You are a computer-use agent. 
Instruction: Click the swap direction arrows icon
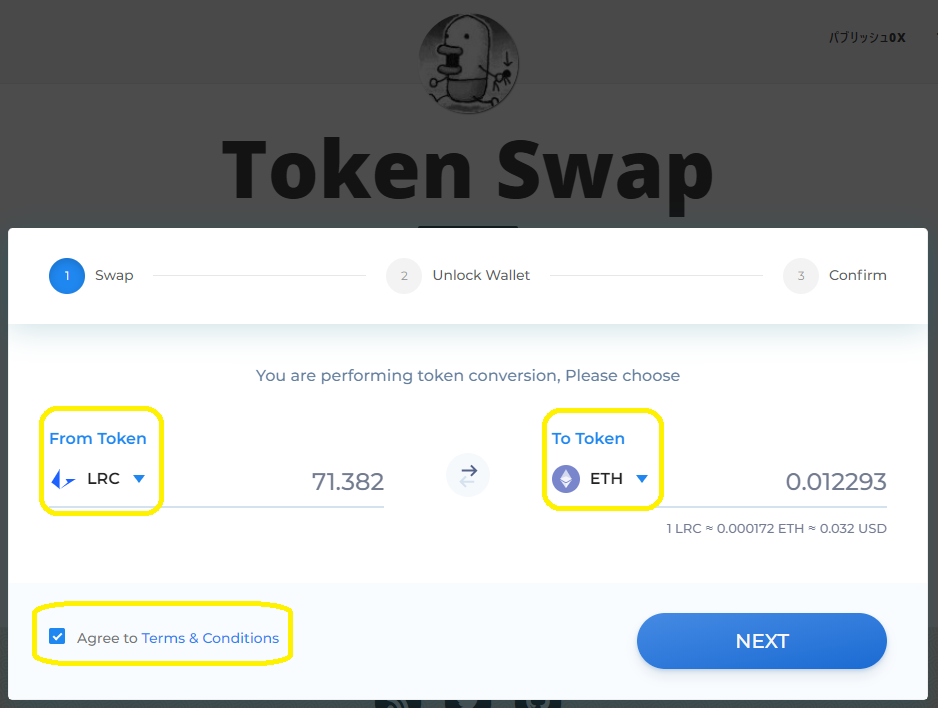click(467, 474)
